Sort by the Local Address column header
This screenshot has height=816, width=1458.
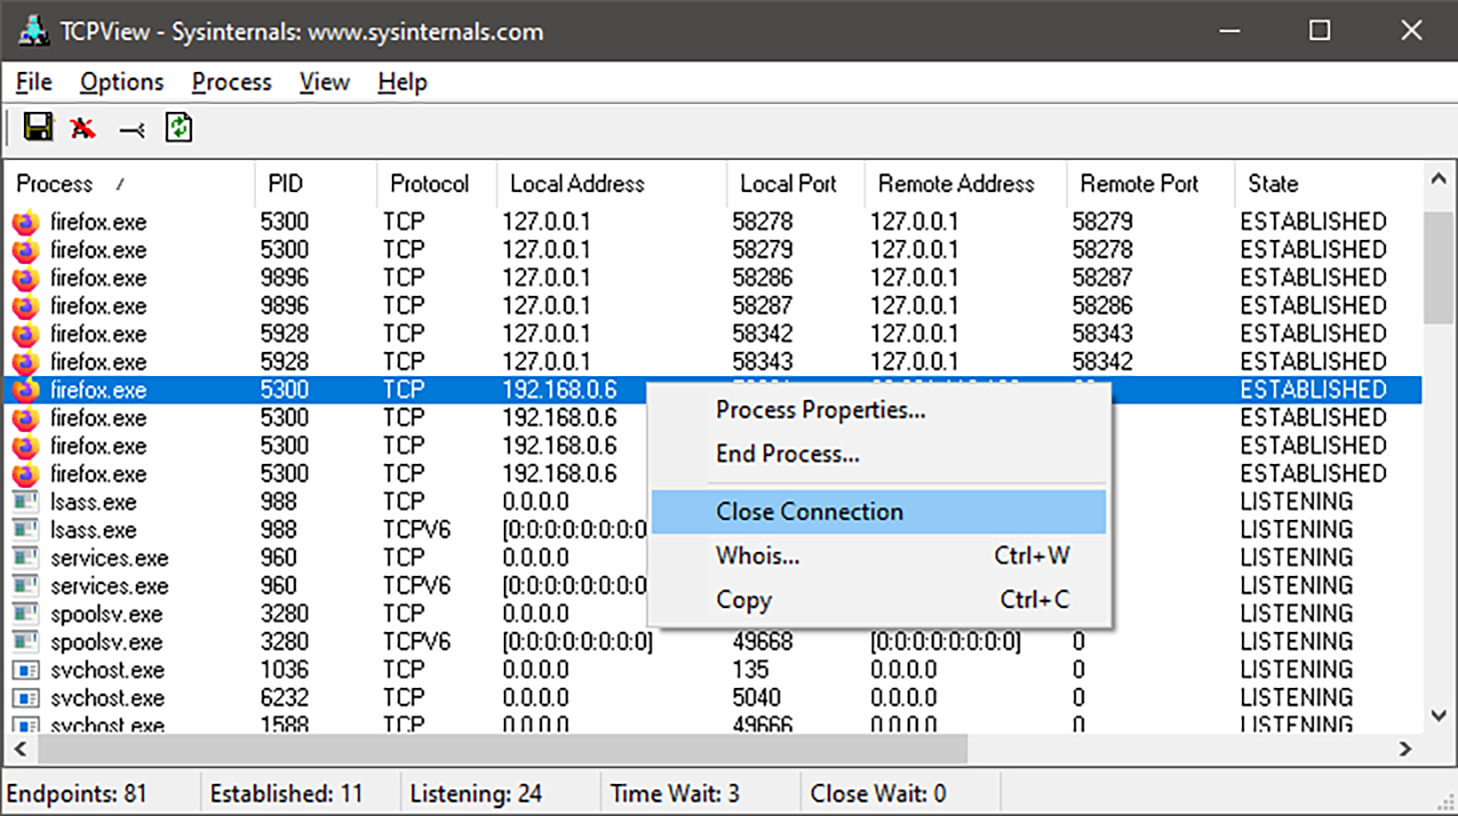[x=612, y=184]
